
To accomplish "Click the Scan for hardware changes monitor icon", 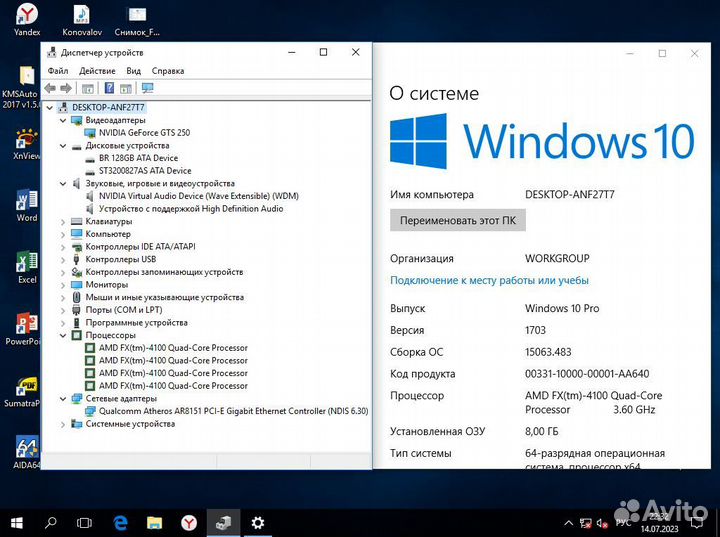I will tap(147, 88).
